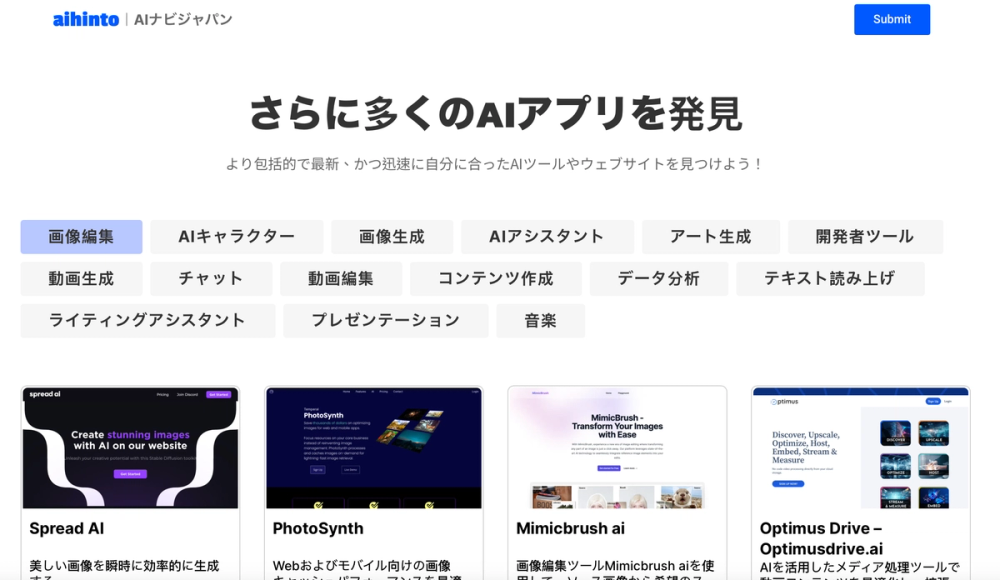
Task: Click description 美しい画像を瞬時に効率的に生成
Action: coord(124,566)
